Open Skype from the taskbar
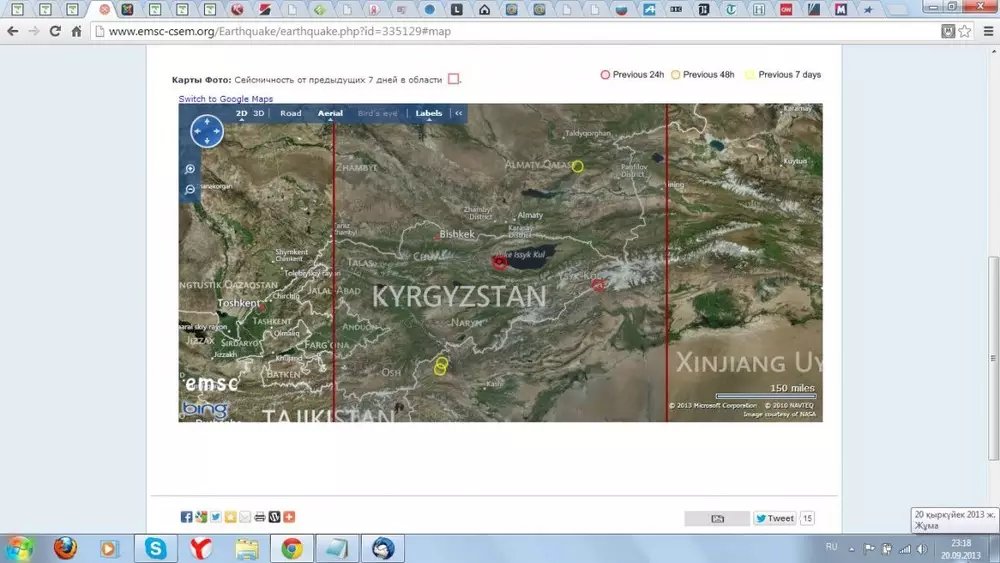The image size is (1000, 563). 155,548
